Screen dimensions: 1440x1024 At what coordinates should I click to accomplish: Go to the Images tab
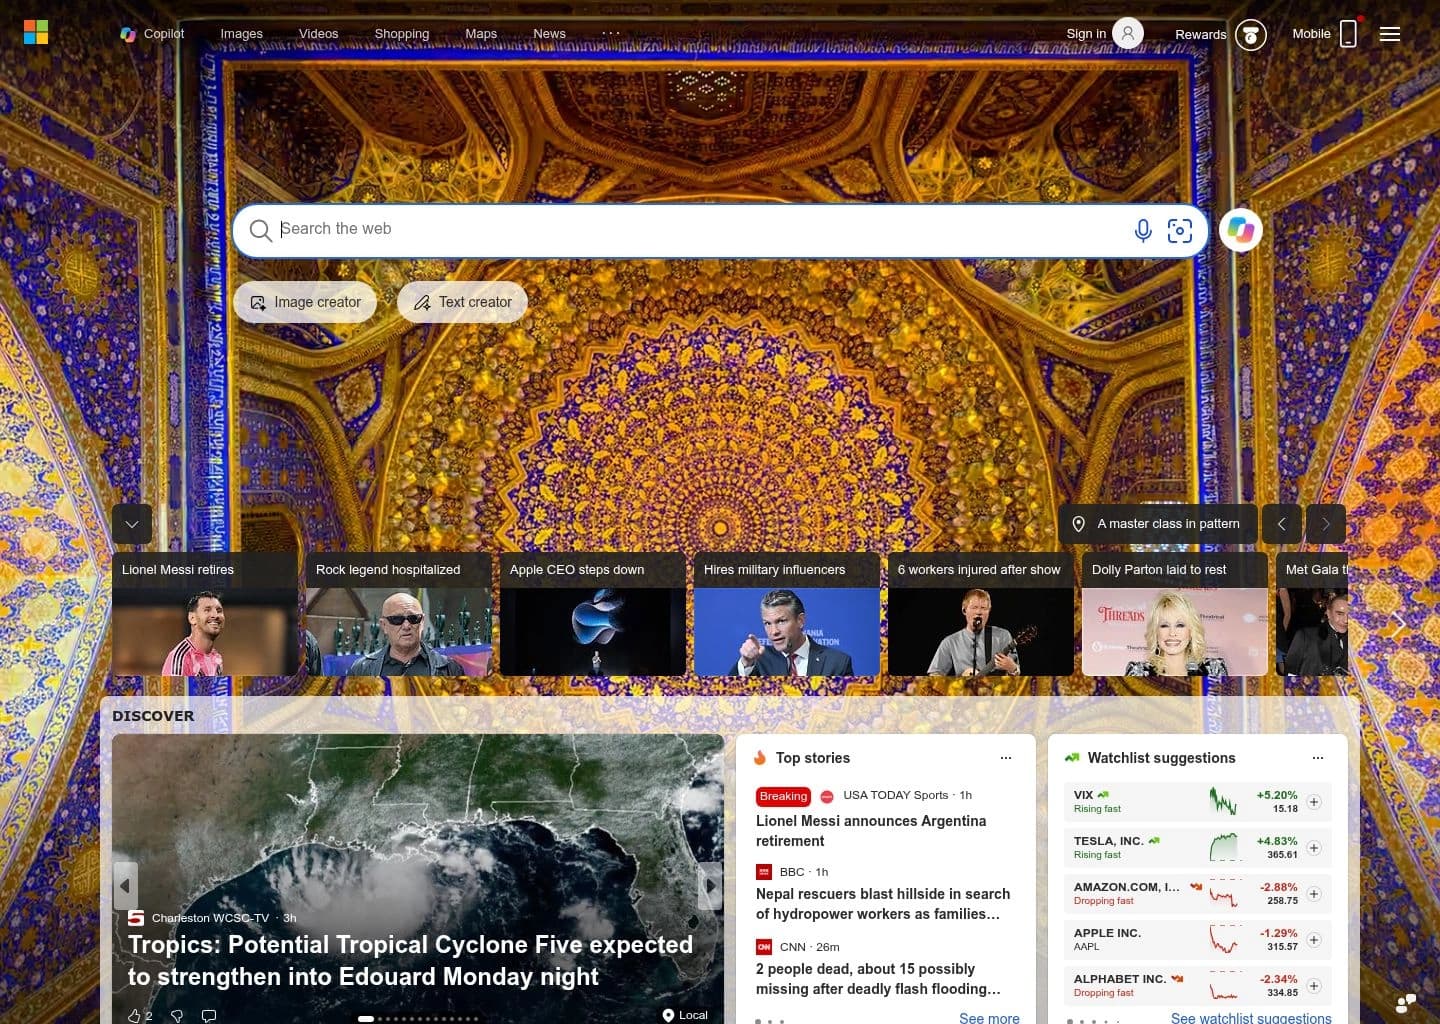click(x=241, y=33)
